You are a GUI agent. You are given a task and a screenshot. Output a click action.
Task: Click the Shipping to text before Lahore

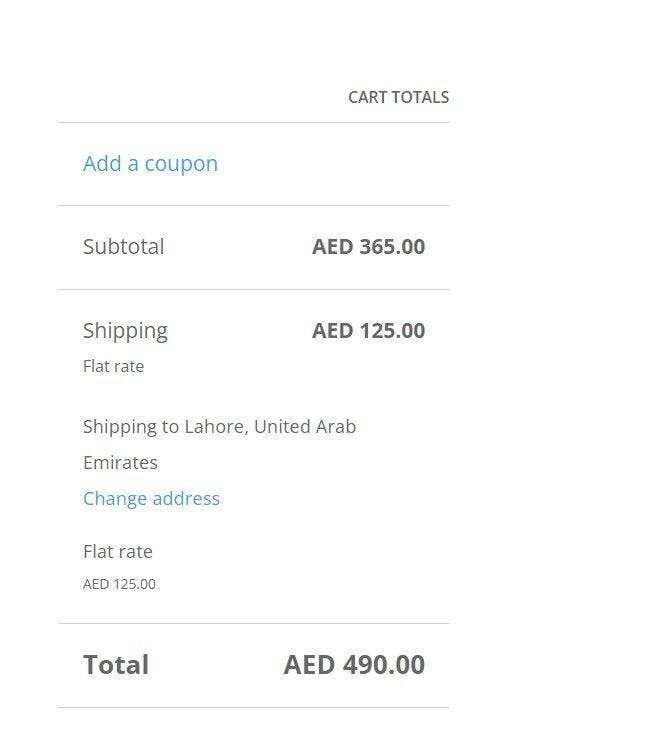click(131, 426)
